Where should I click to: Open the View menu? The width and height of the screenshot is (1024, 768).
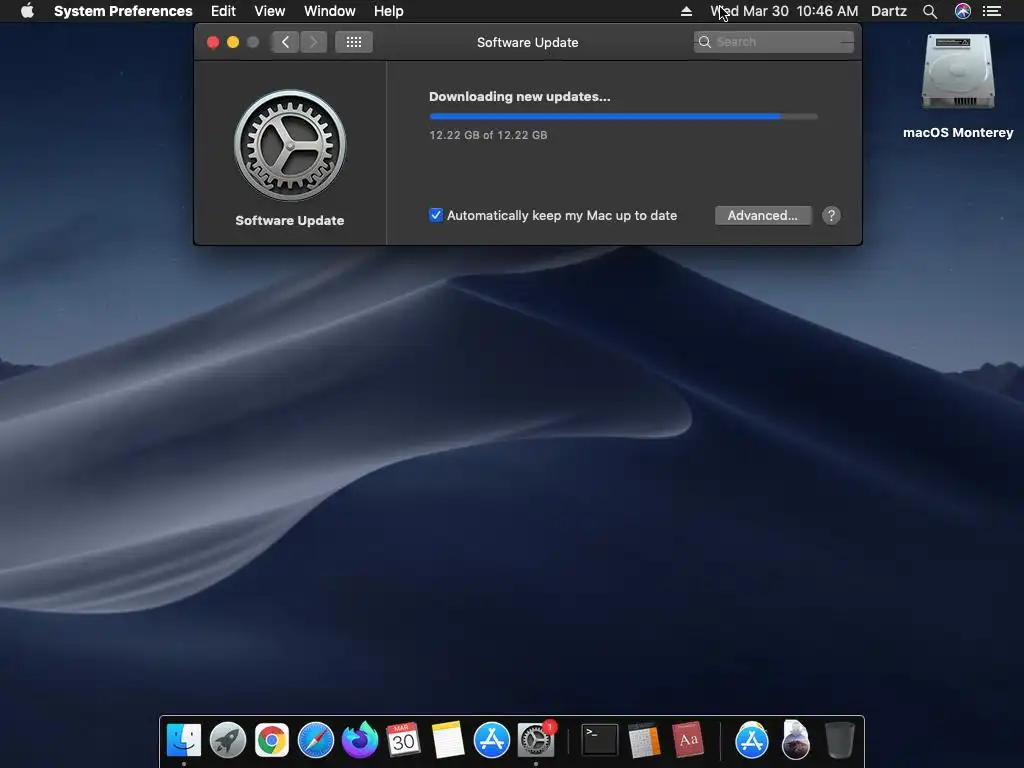pyautogui.click(x=270, y=11)
